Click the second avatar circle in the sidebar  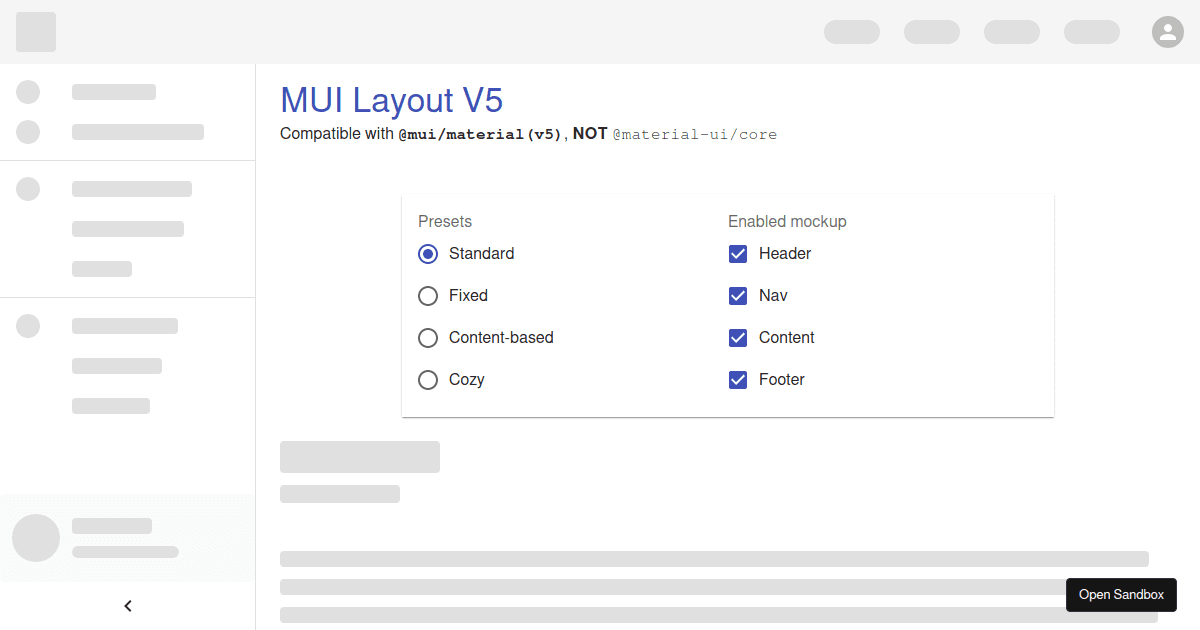27,131
